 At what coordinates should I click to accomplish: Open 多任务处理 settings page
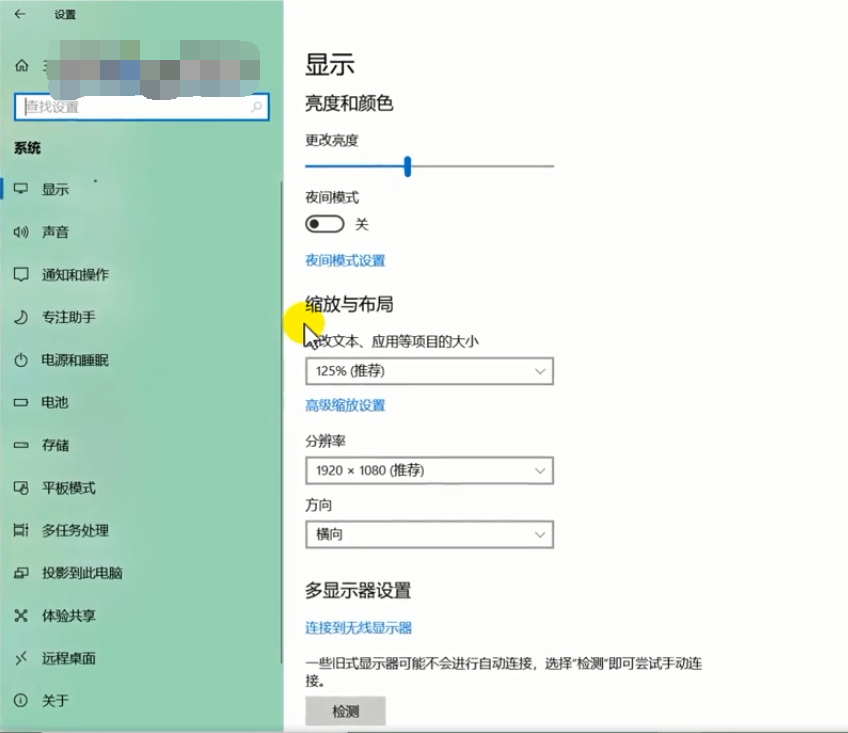75,531
